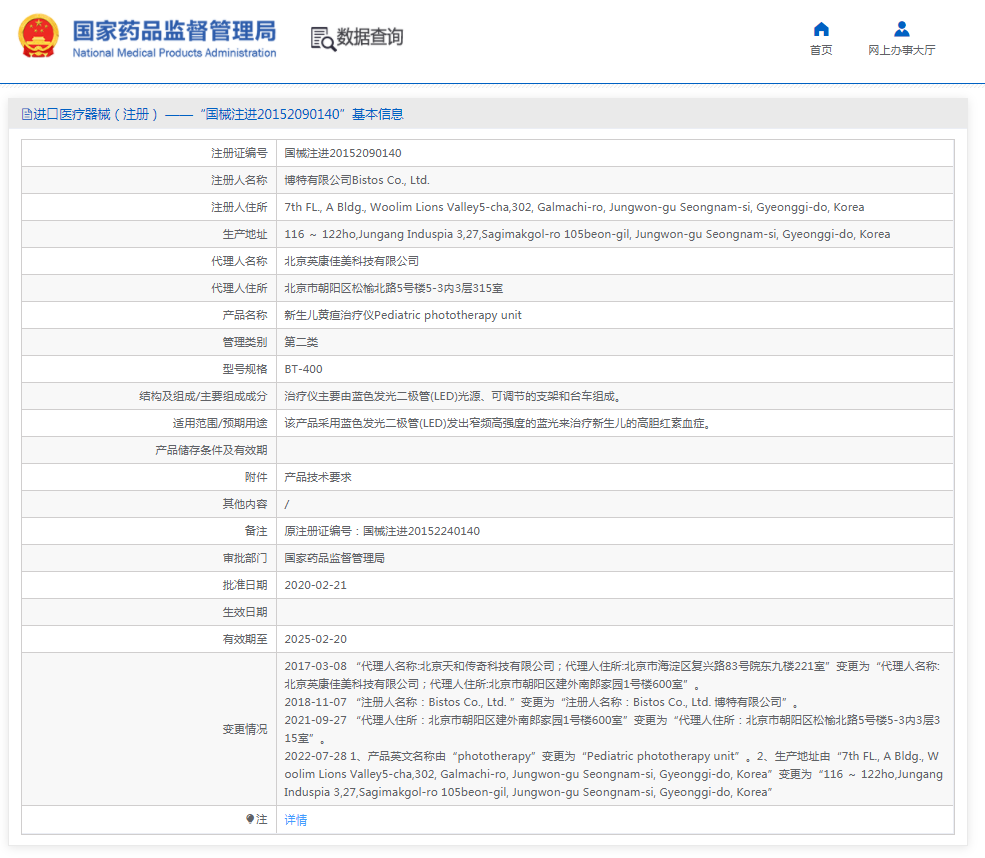Open the 首页 navigation item
This screenshot has width=985, height=858.
click(x=821, y=50)
